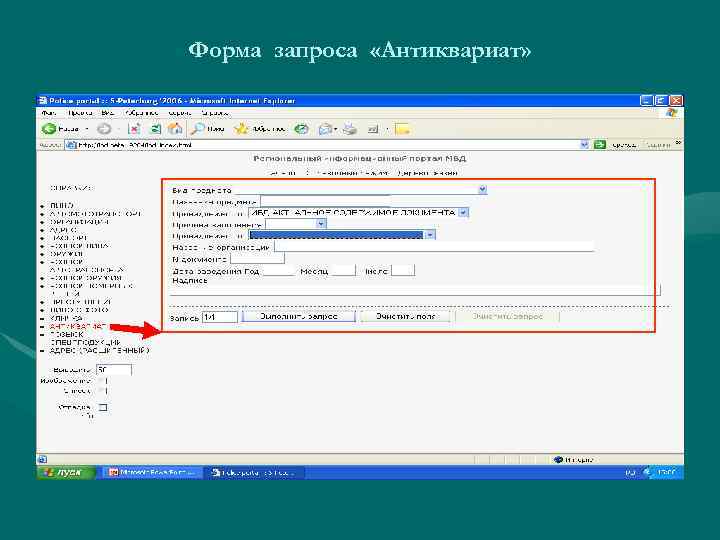
Task: Open the Правка menu
Action: point(80,113)
